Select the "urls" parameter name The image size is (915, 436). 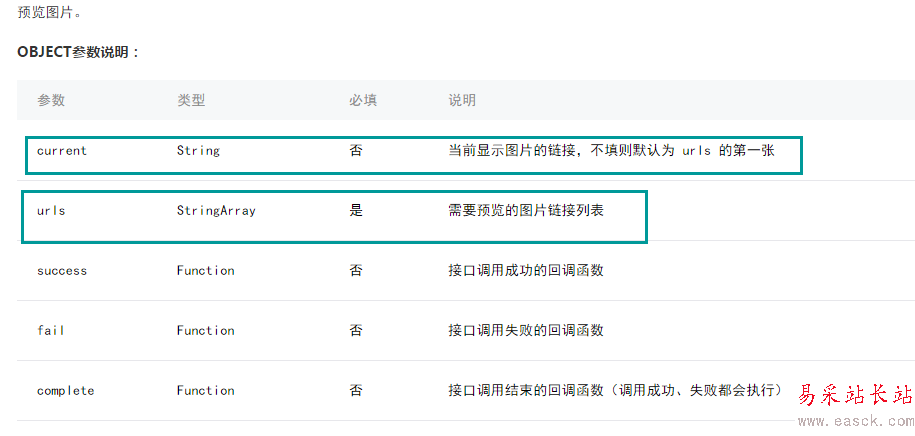coord(51,211)
